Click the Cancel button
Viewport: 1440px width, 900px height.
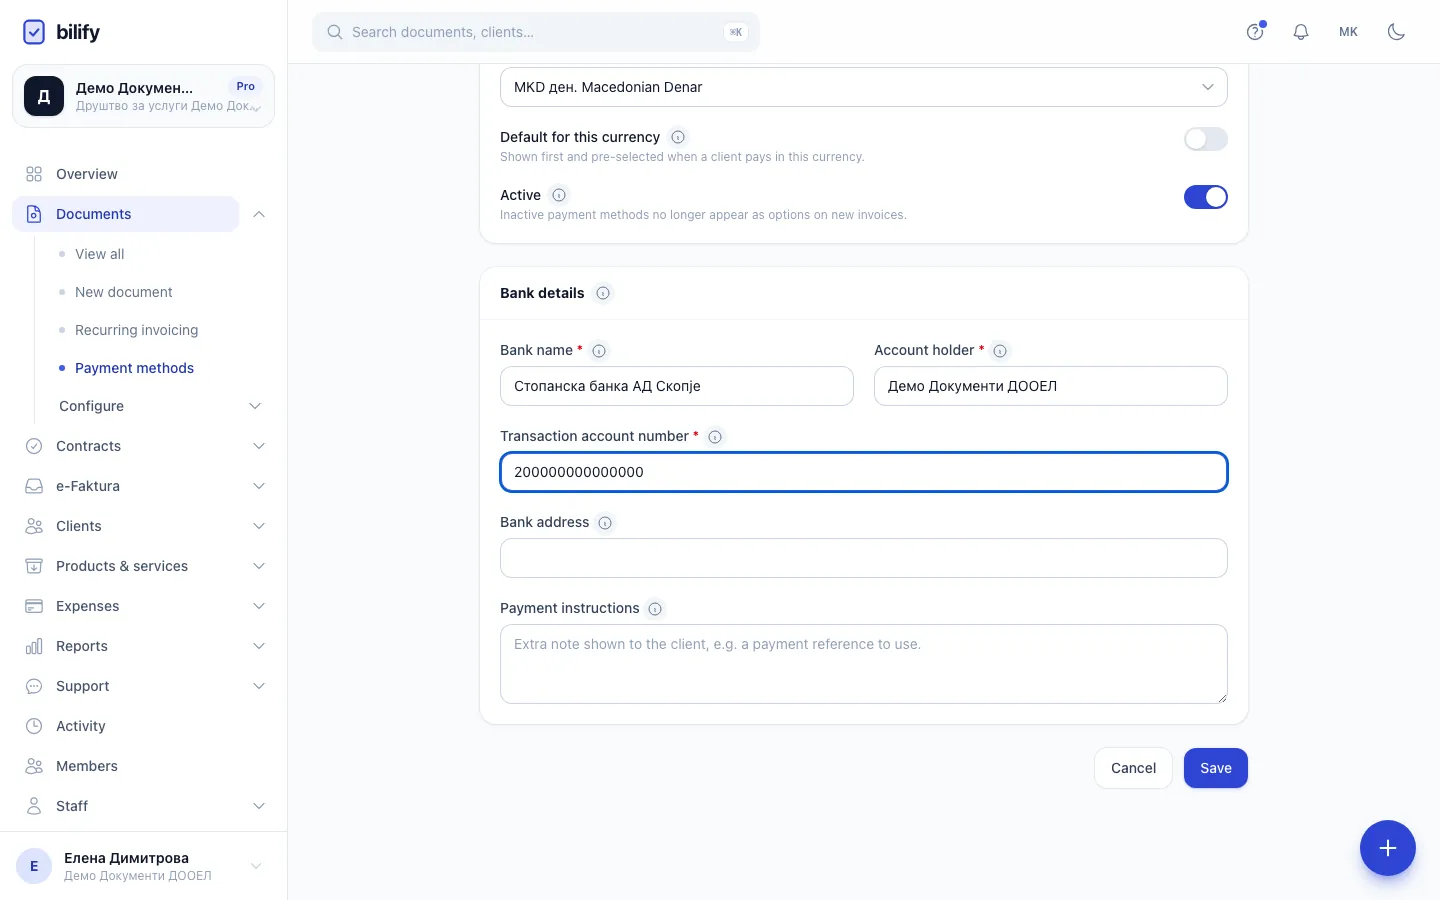coord(1133,768)
